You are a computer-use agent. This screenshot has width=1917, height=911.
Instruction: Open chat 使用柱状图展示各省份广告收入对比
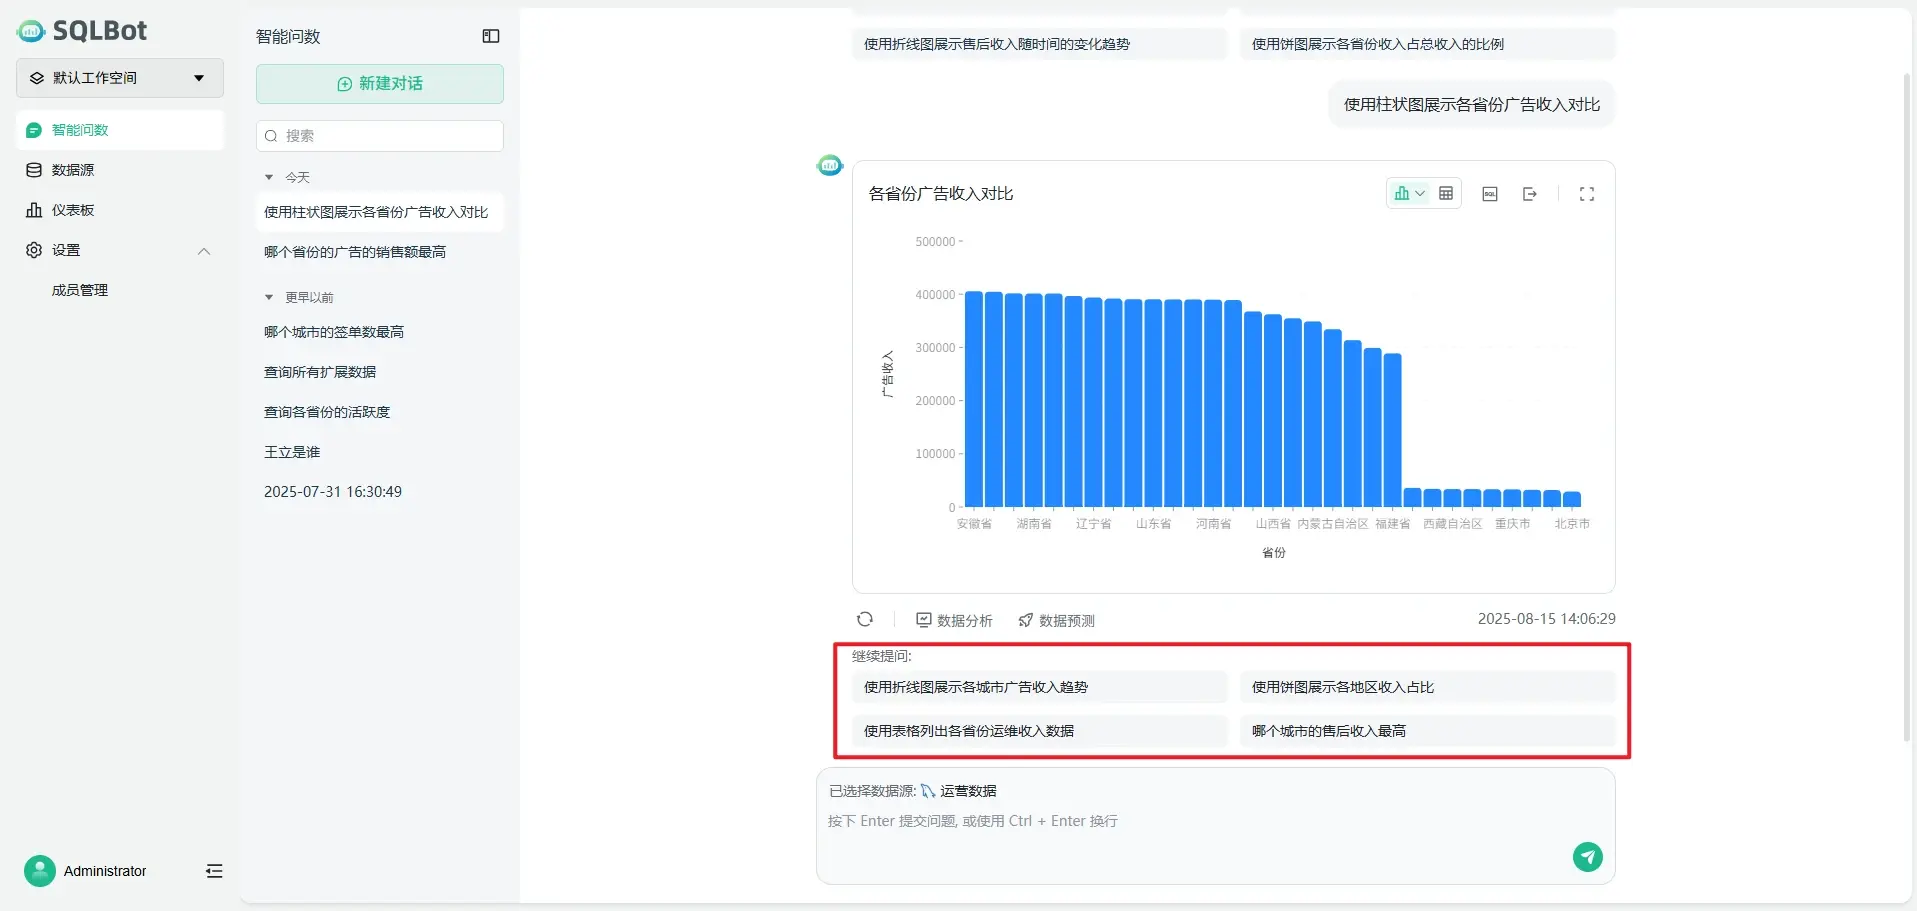pyautogui.click(x=380, y=212)
